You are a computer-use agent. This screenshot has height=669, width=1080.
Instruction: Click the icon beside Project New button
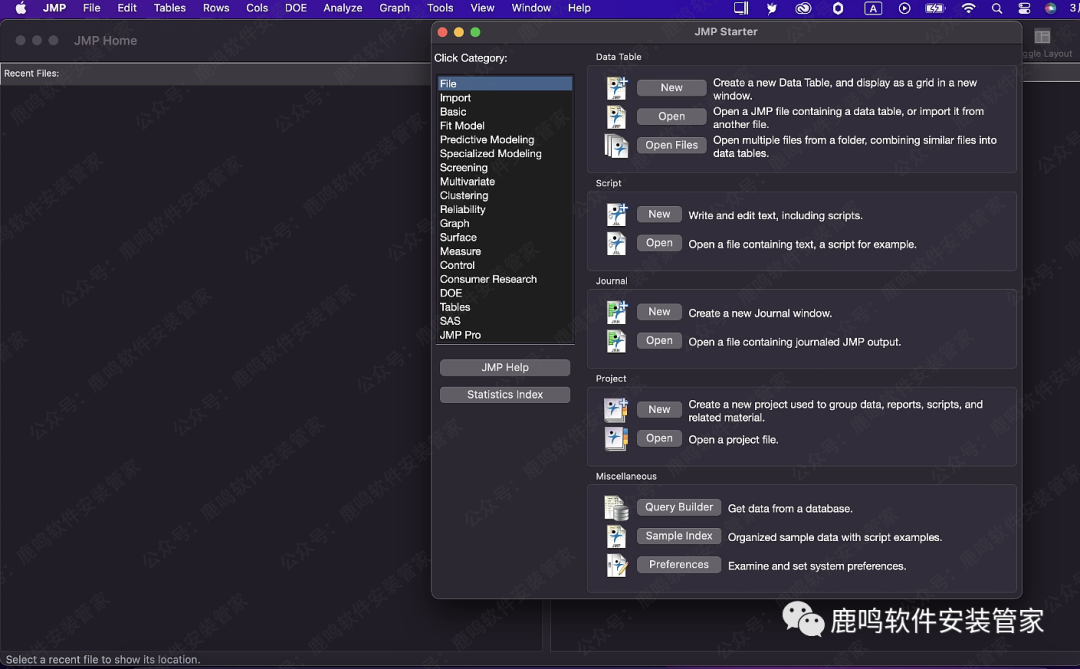(x=616, y=410)
